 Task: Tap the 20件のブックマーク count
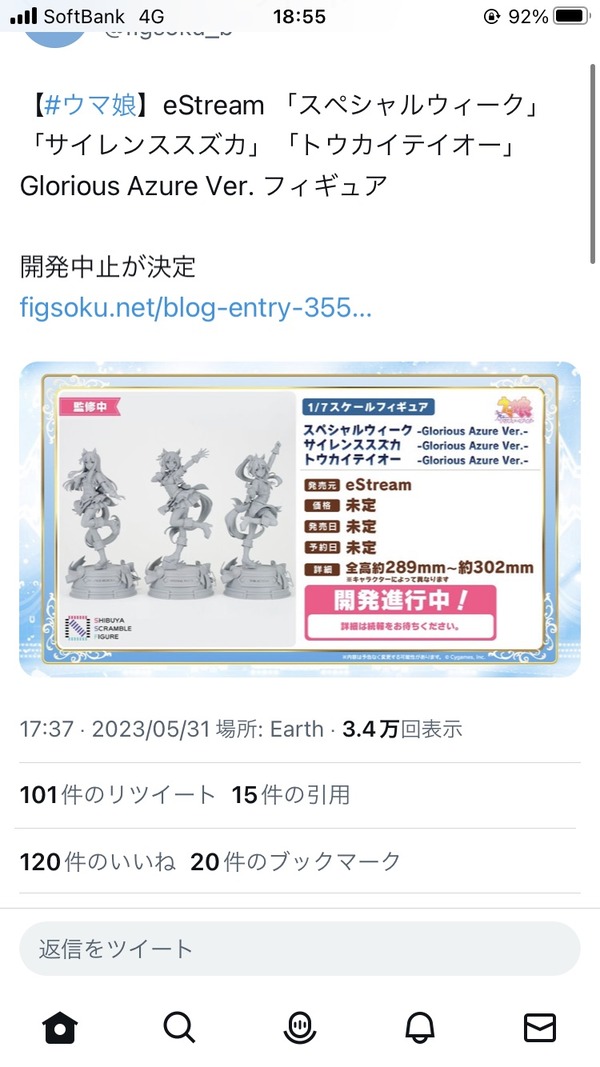295,861
